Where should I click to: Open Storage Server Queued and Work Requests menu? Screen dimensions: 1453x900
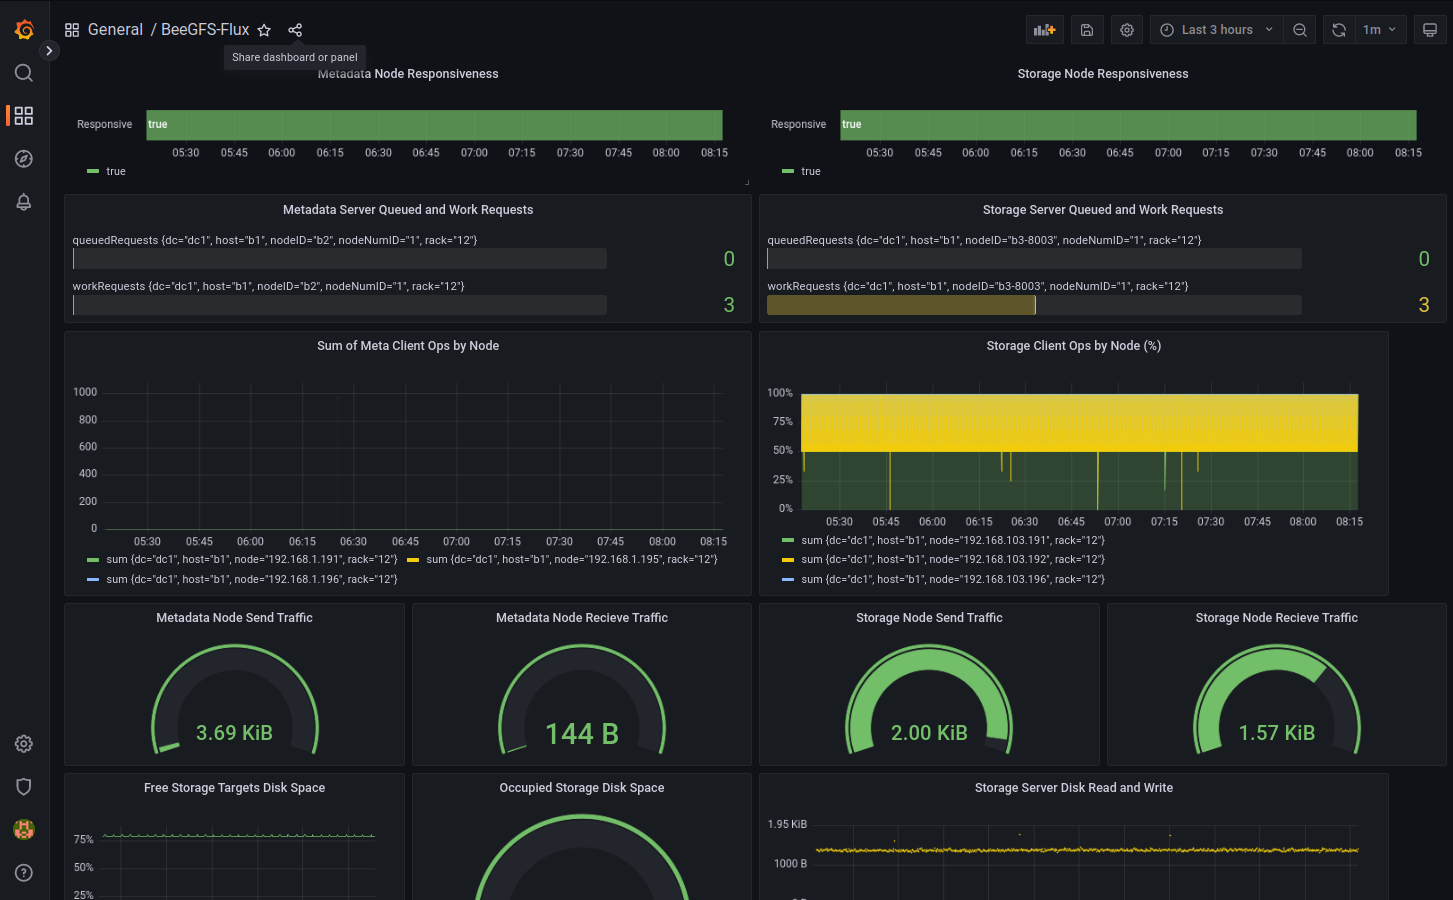1103,210
